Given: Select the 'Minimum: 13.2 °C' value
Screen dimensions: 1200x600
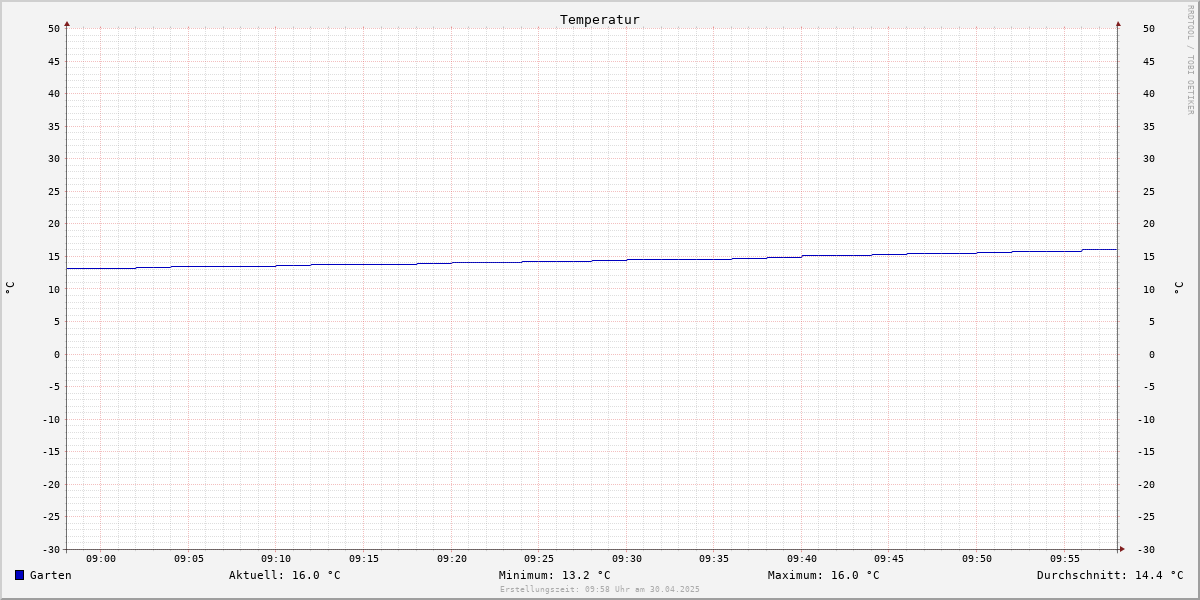Looking at the screenshot, I should (555, 575).
